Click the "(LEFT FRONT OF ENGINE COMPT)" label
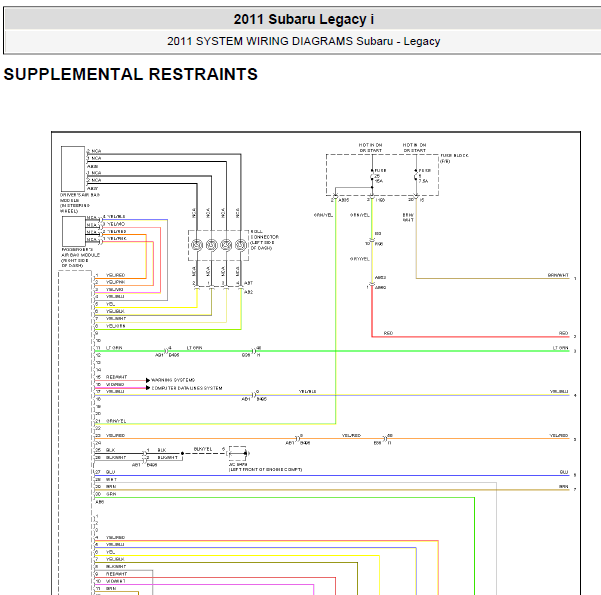 [x=265, y=469]
